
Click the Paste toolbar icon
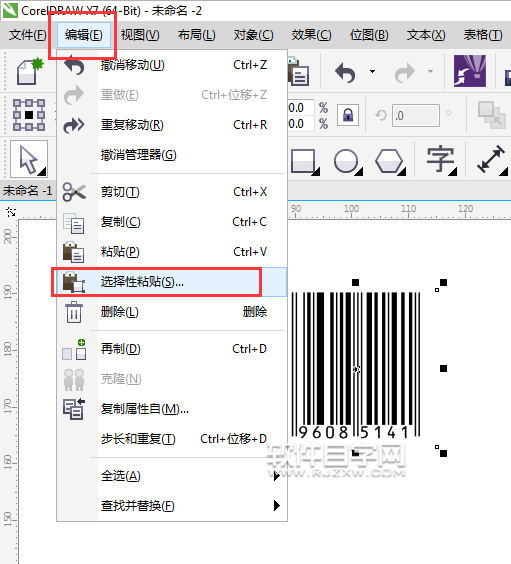click(x=298, y=71)
